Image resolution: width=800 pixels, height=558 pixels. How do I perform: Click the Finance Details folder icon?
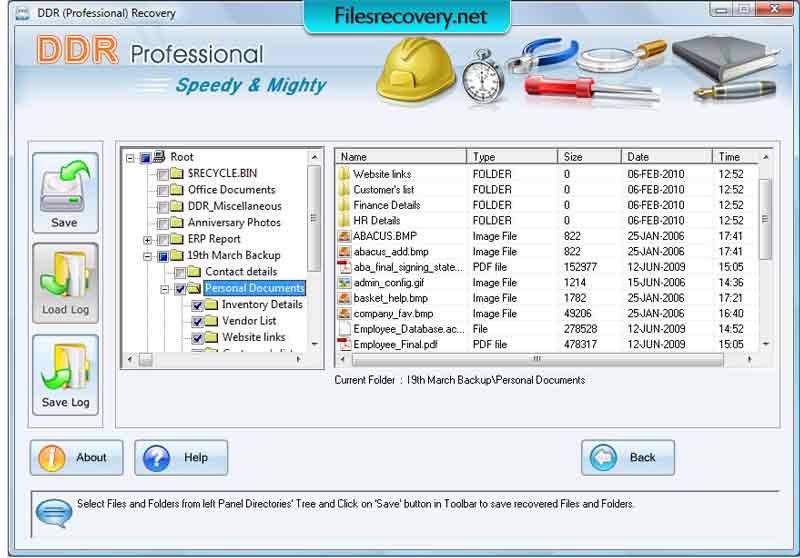tap(344, 205)
